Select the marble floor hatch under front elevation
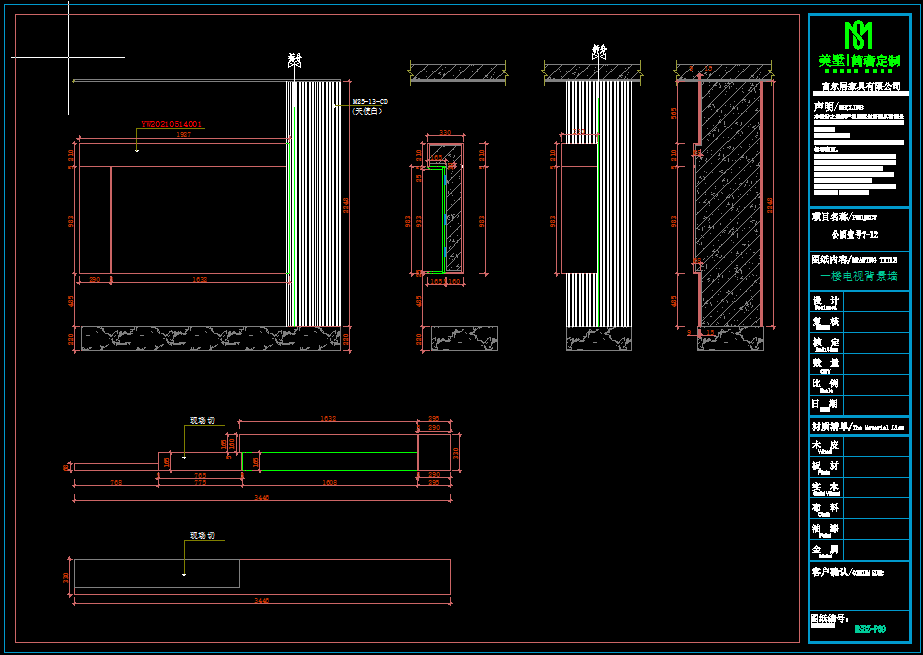The image size is (923, 655). pyautogui.click(x=208, y=339)
